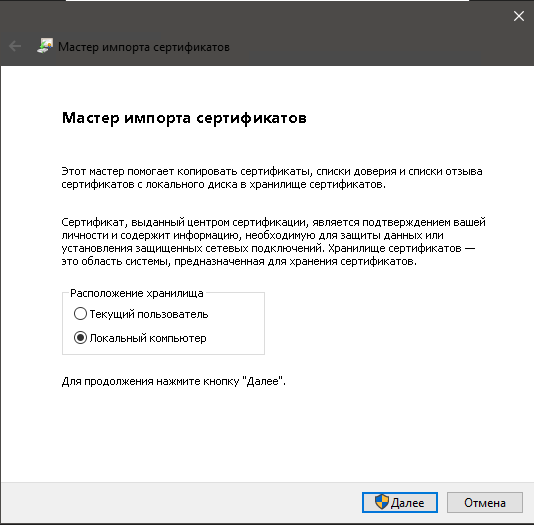
Task: Click the Текущий пользователь label text
Action: (148, 314)
